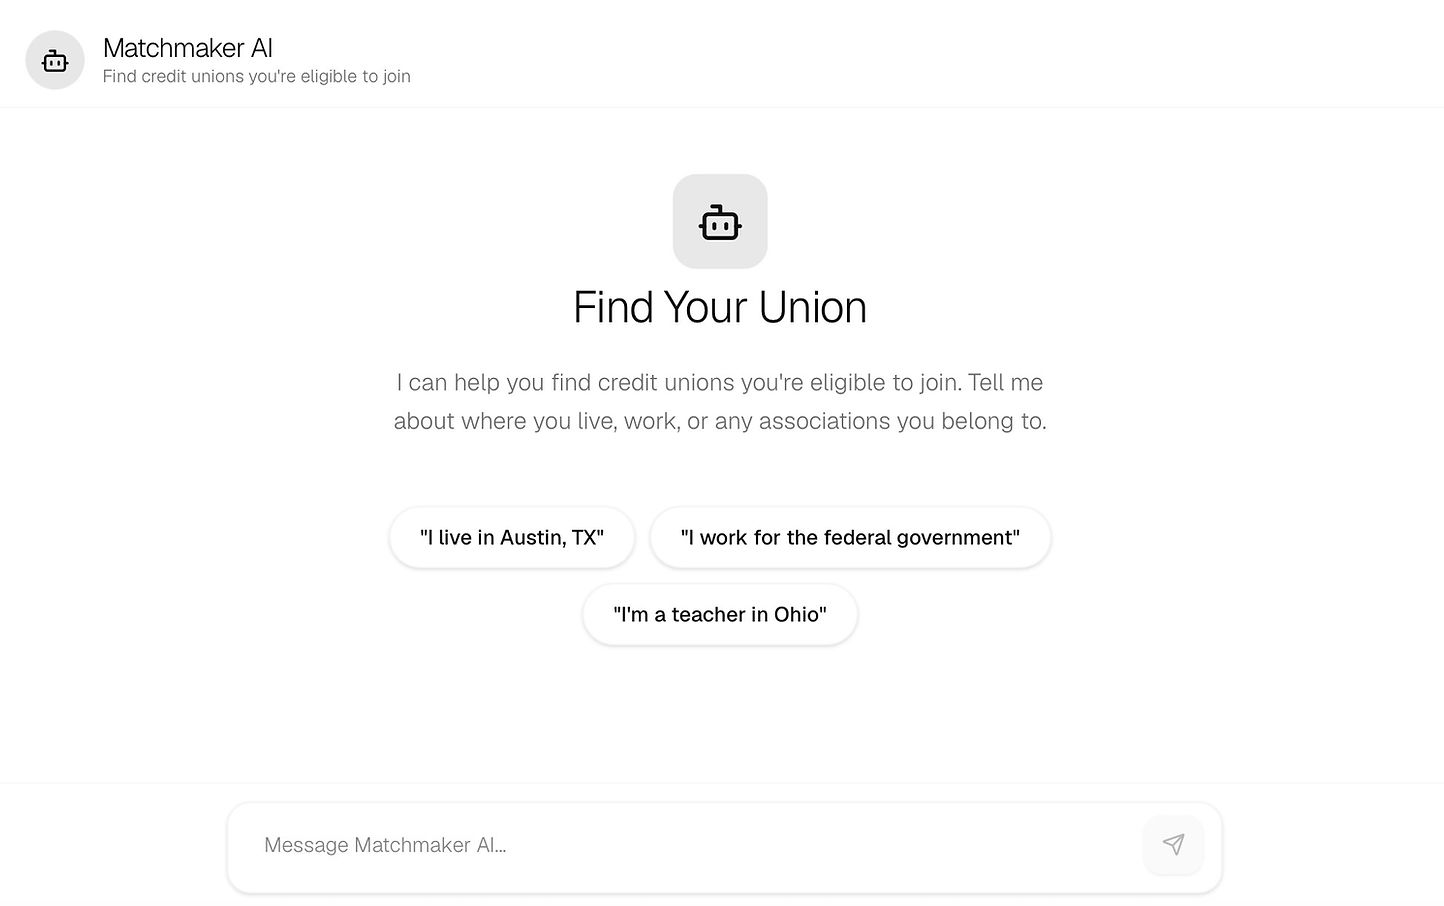1444x906 pixels.
Task: Pick the "I'm a teacher in Ohio" suggestion
Action: tap(720, 615)
